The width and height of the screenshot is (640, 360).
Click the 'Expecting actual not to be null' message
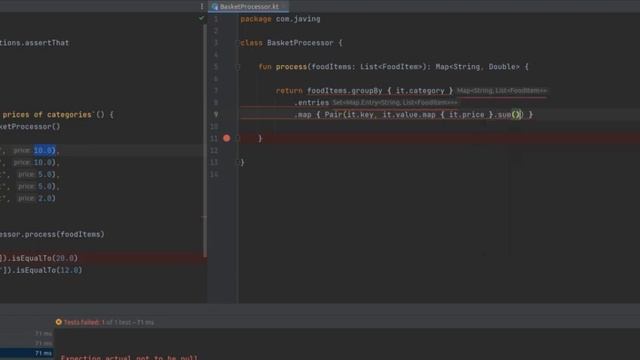129,357
